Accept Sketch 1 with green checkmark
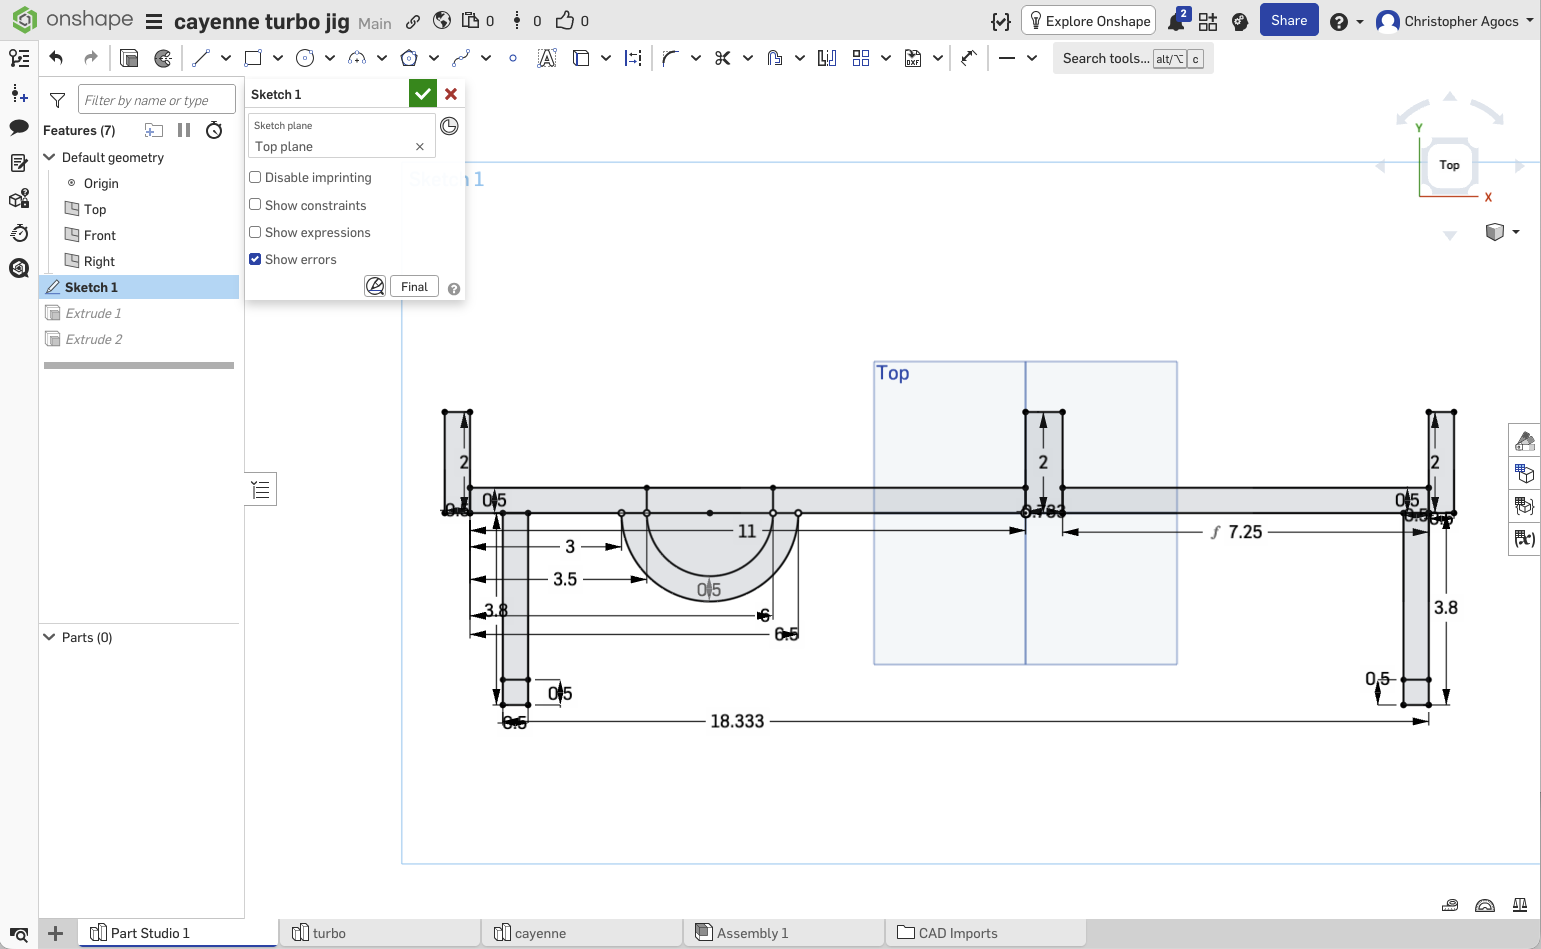Viewport: 1541px width, 949px height. coord(422,94)
